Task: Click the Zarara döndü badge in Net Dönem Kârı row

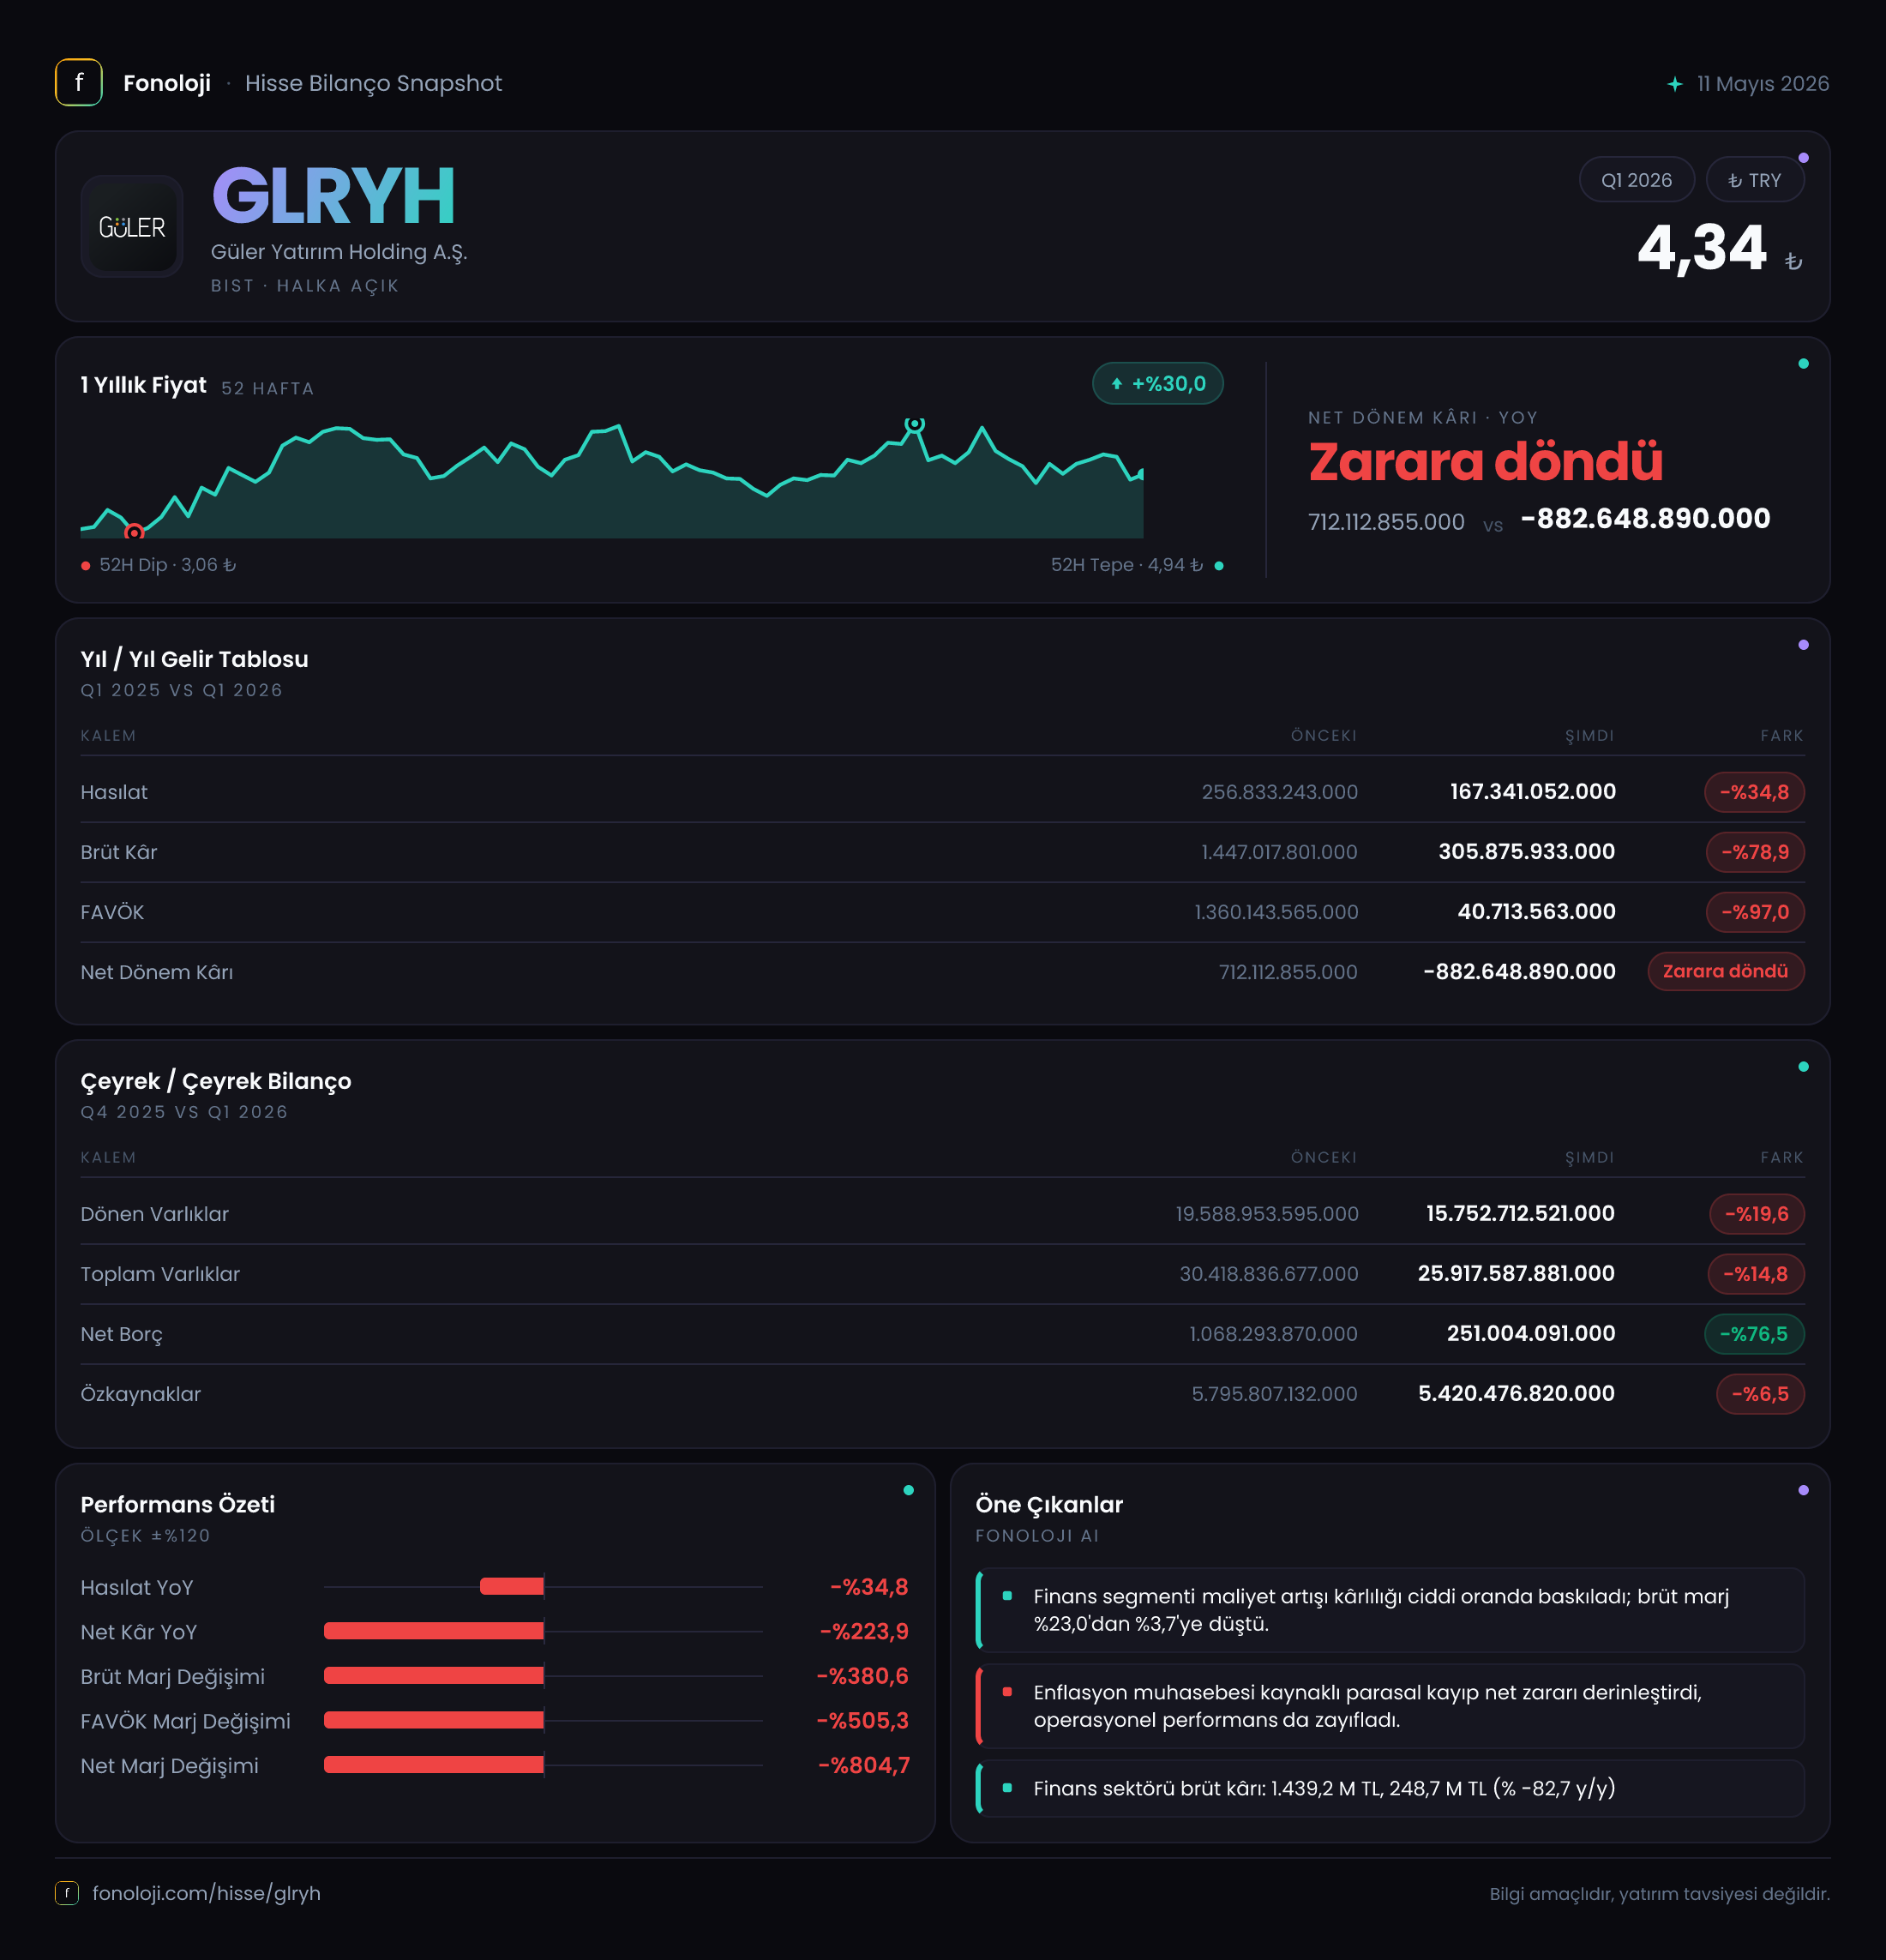Action: click(x=1725, y=971)
